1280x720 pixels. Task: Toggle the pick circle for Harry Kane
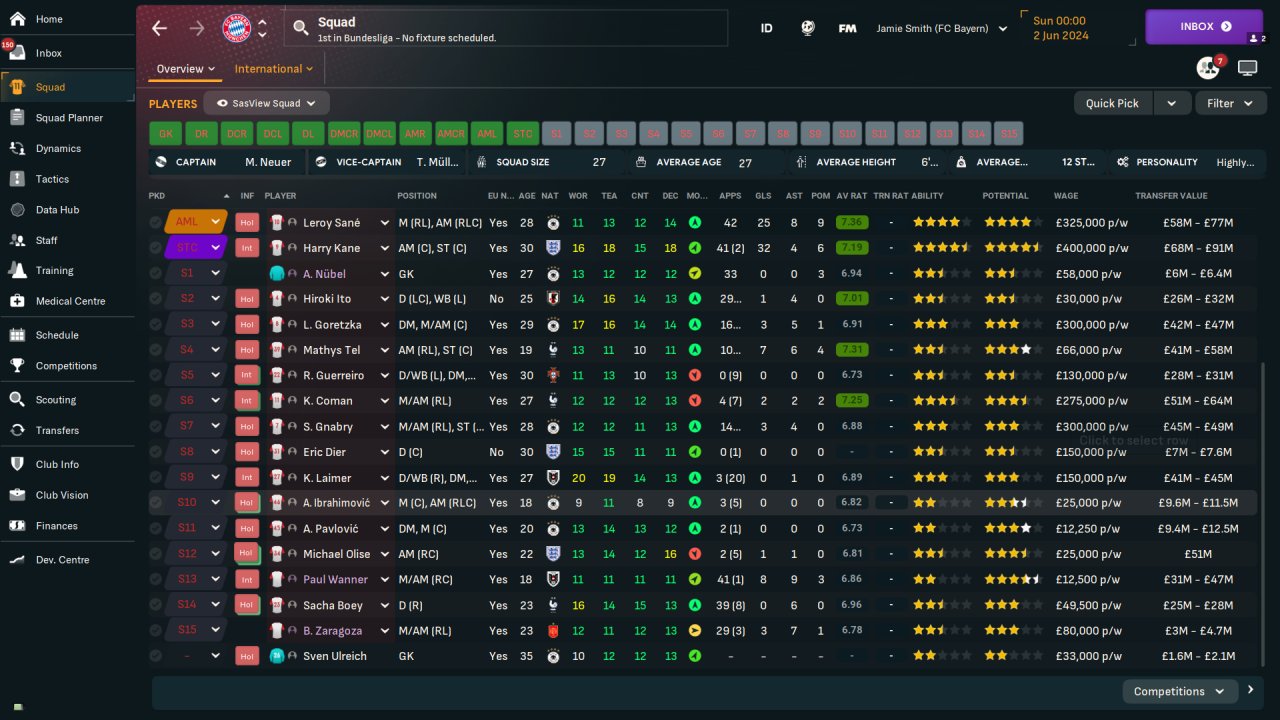(x=156, y=248)
